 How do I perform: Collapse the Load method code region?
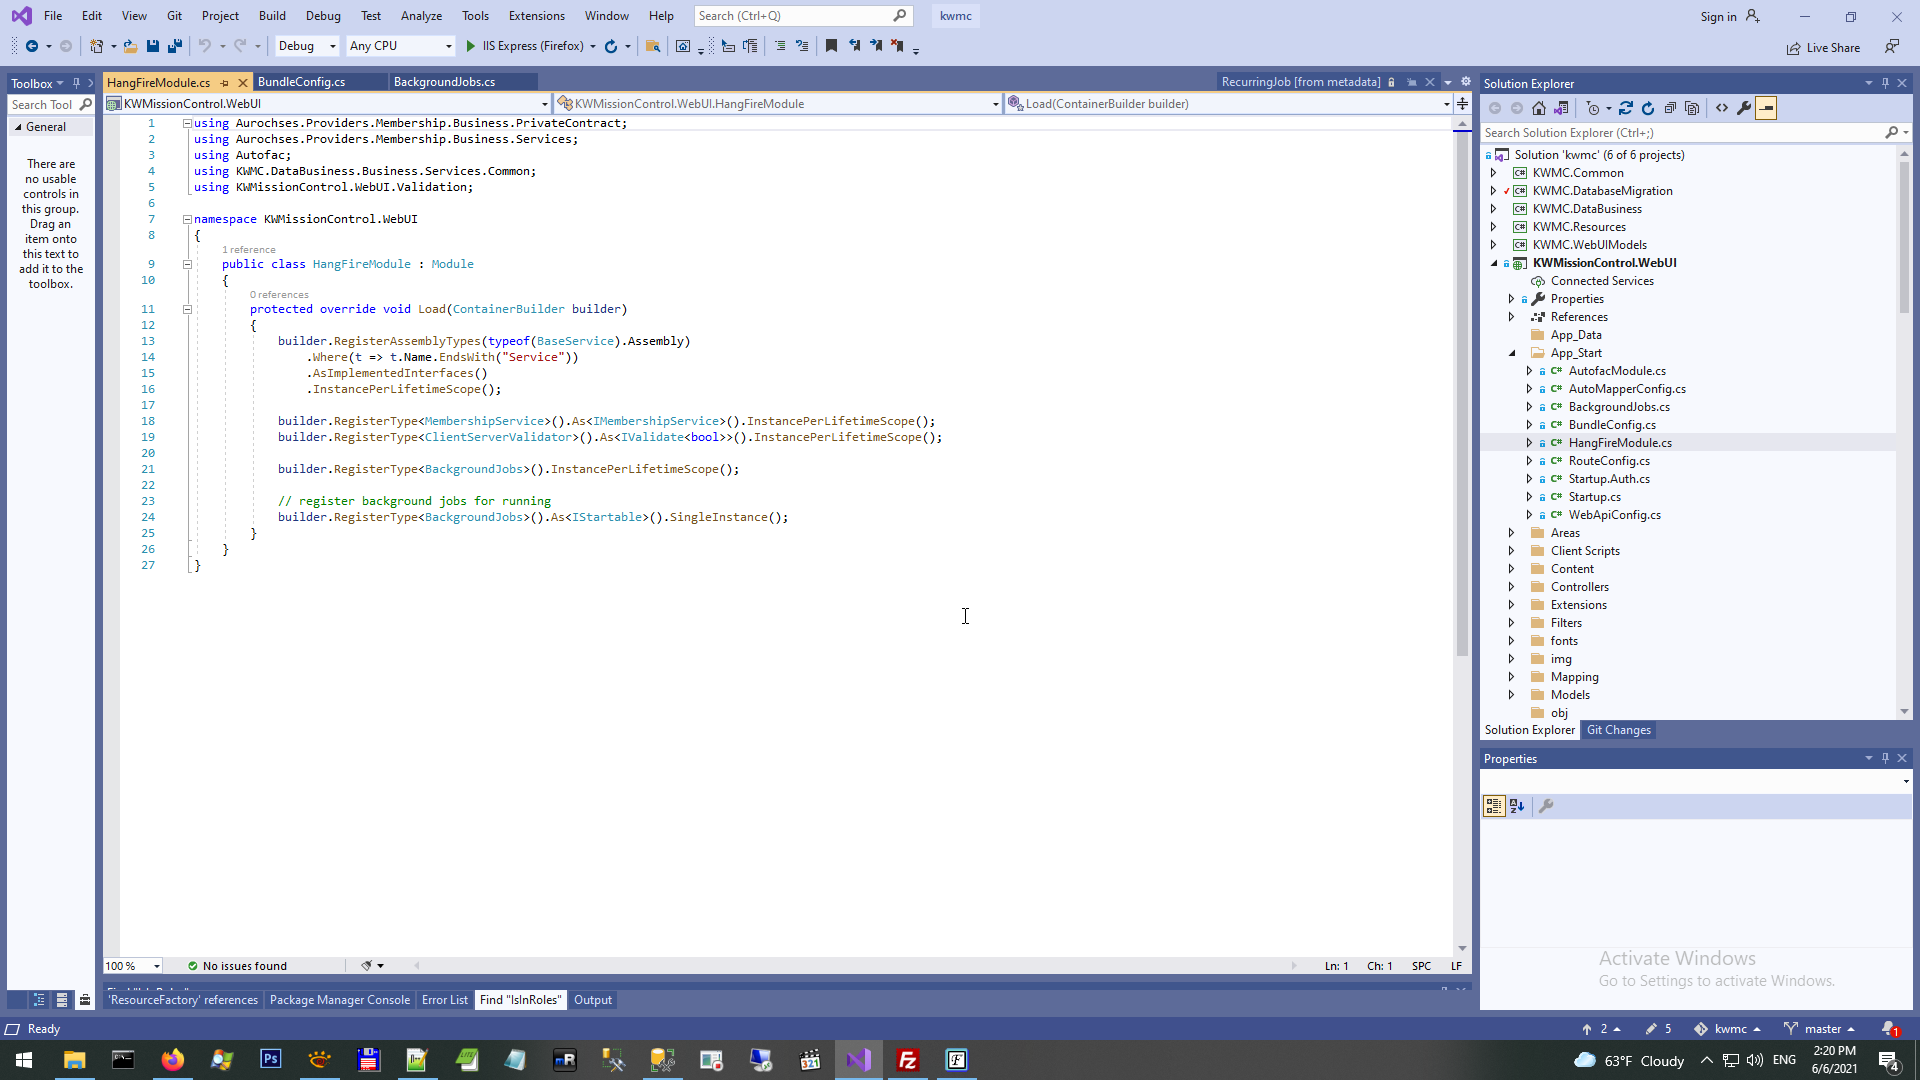click(x=187, y=309)
